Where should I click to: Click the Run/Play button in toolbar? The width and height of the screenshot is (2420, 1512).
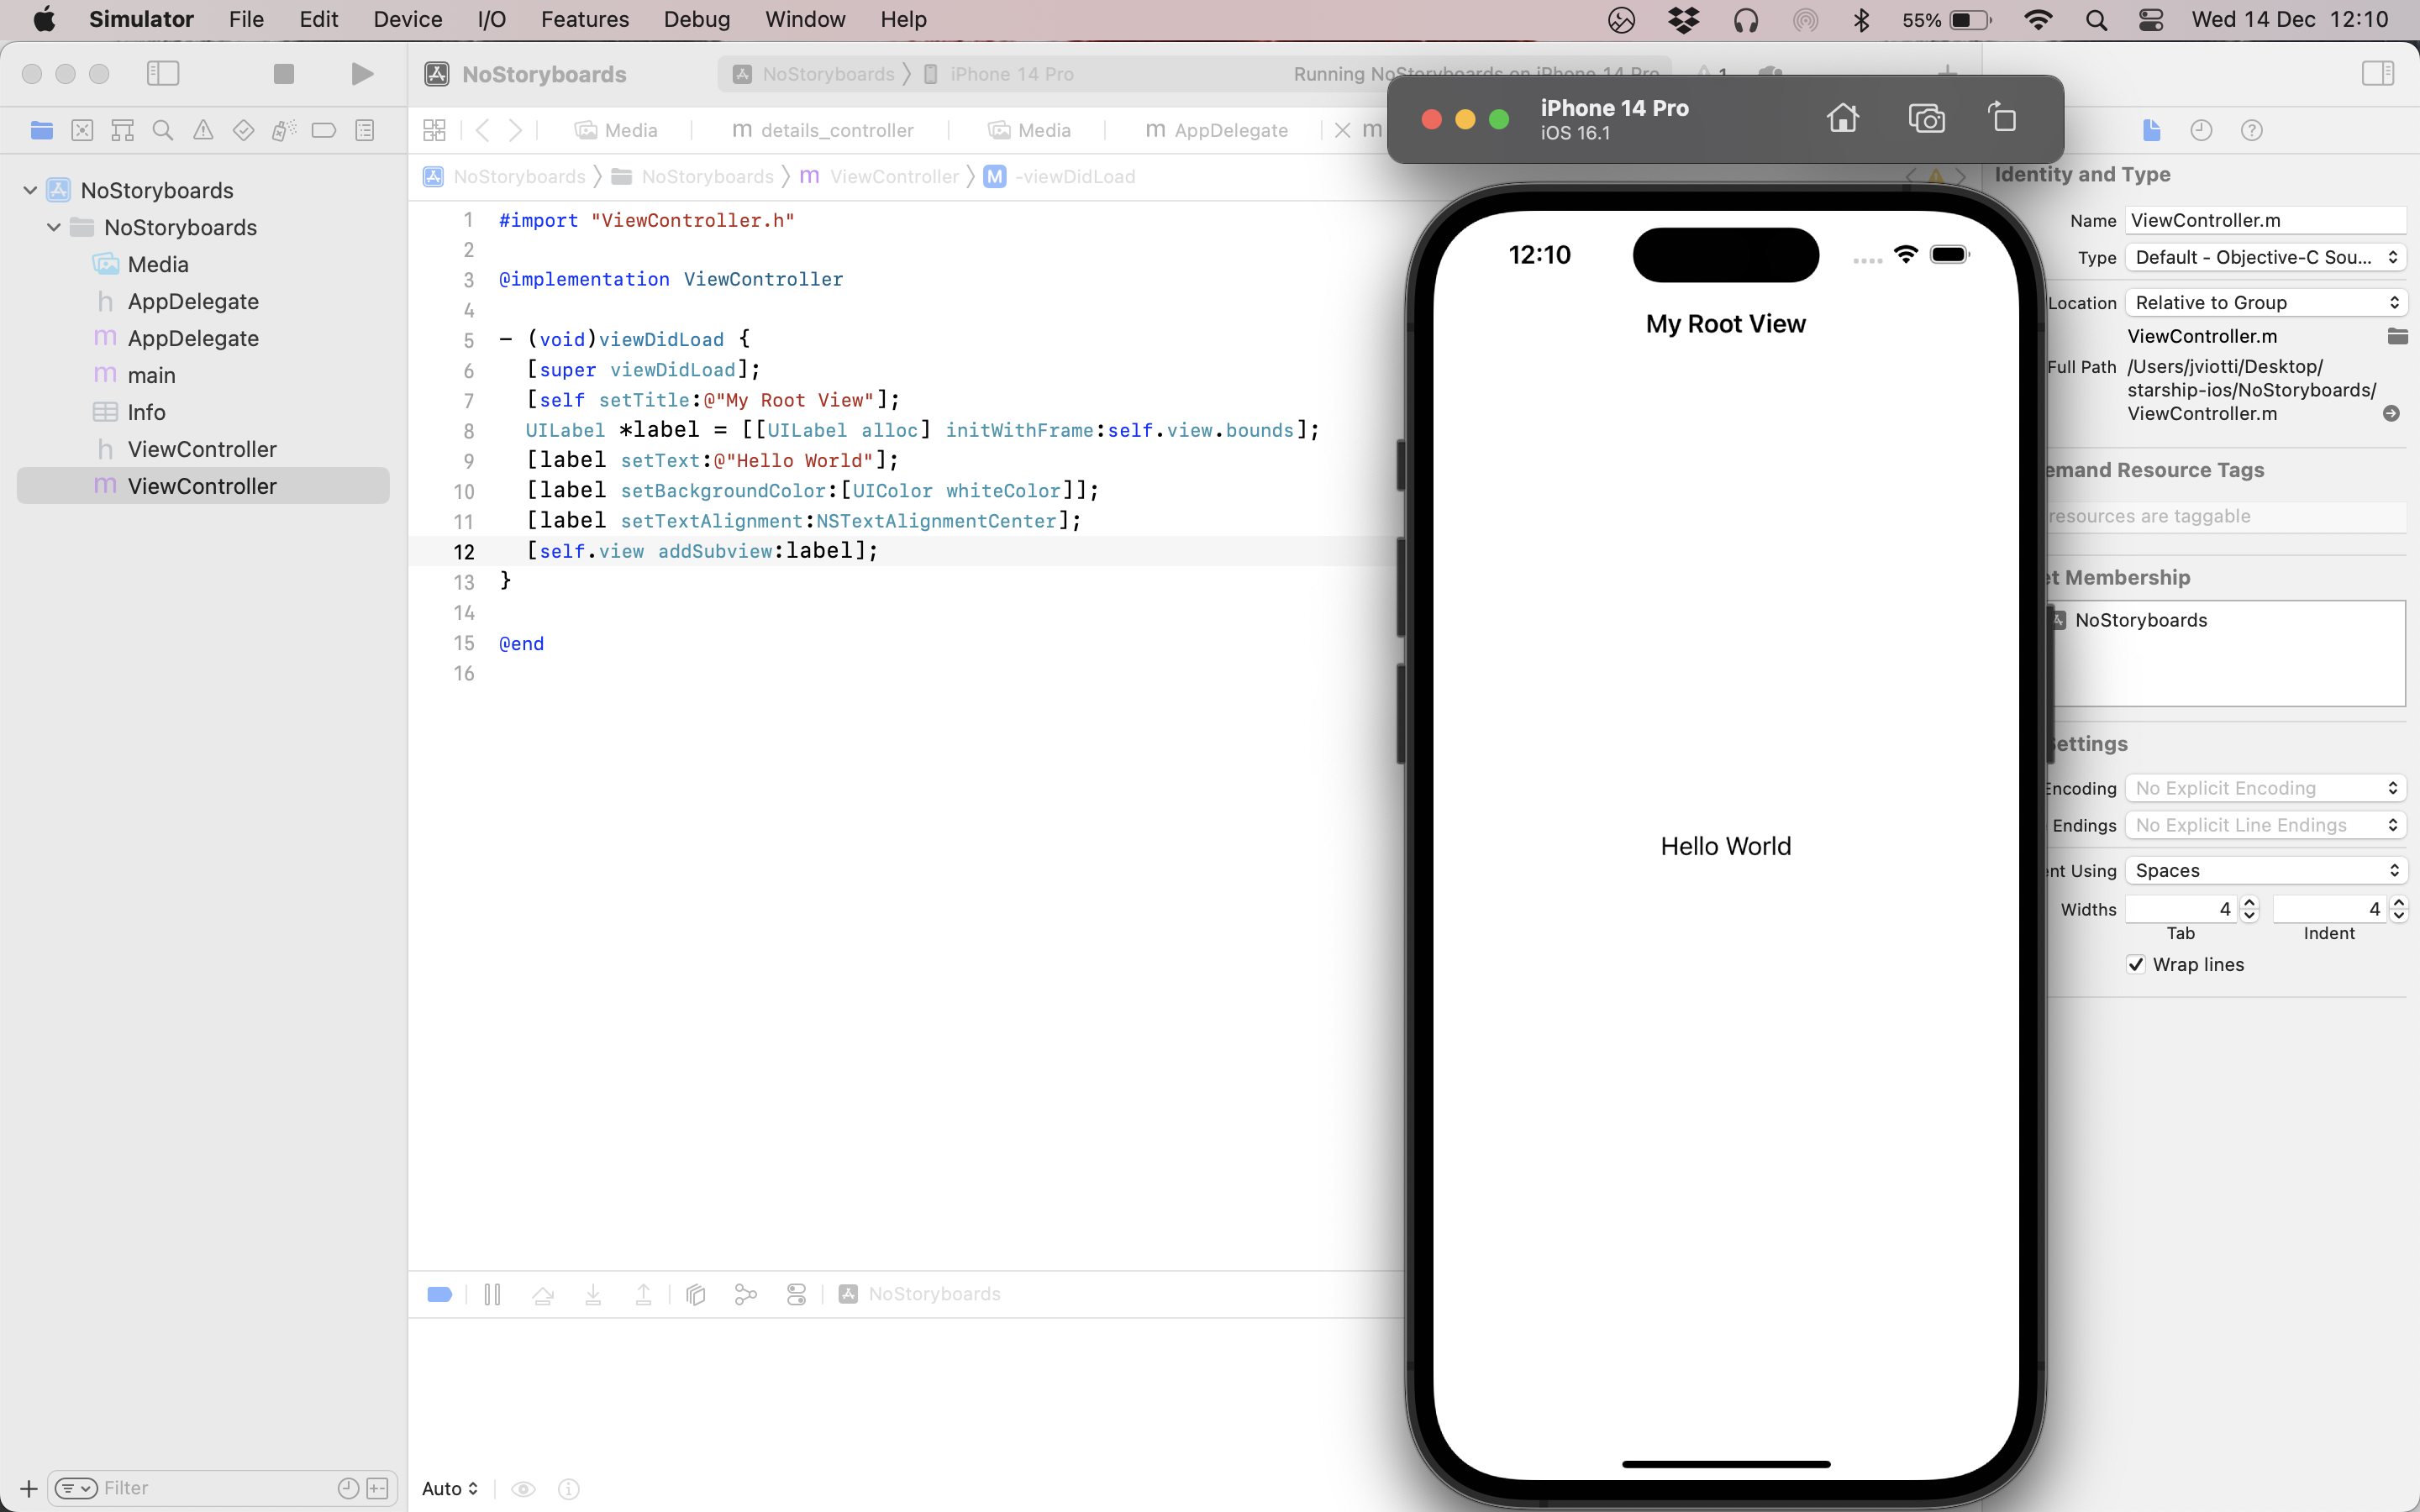[x=360, y=73]
